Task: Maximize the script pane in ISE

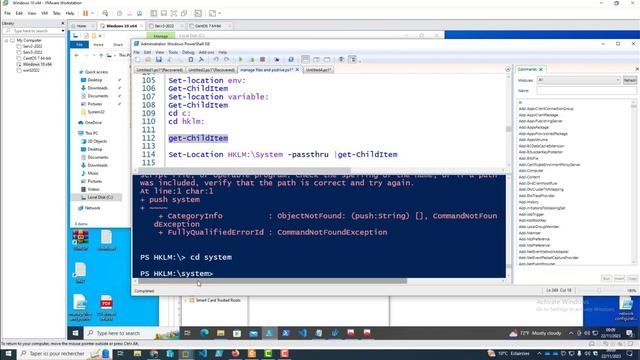Action: 327,60
